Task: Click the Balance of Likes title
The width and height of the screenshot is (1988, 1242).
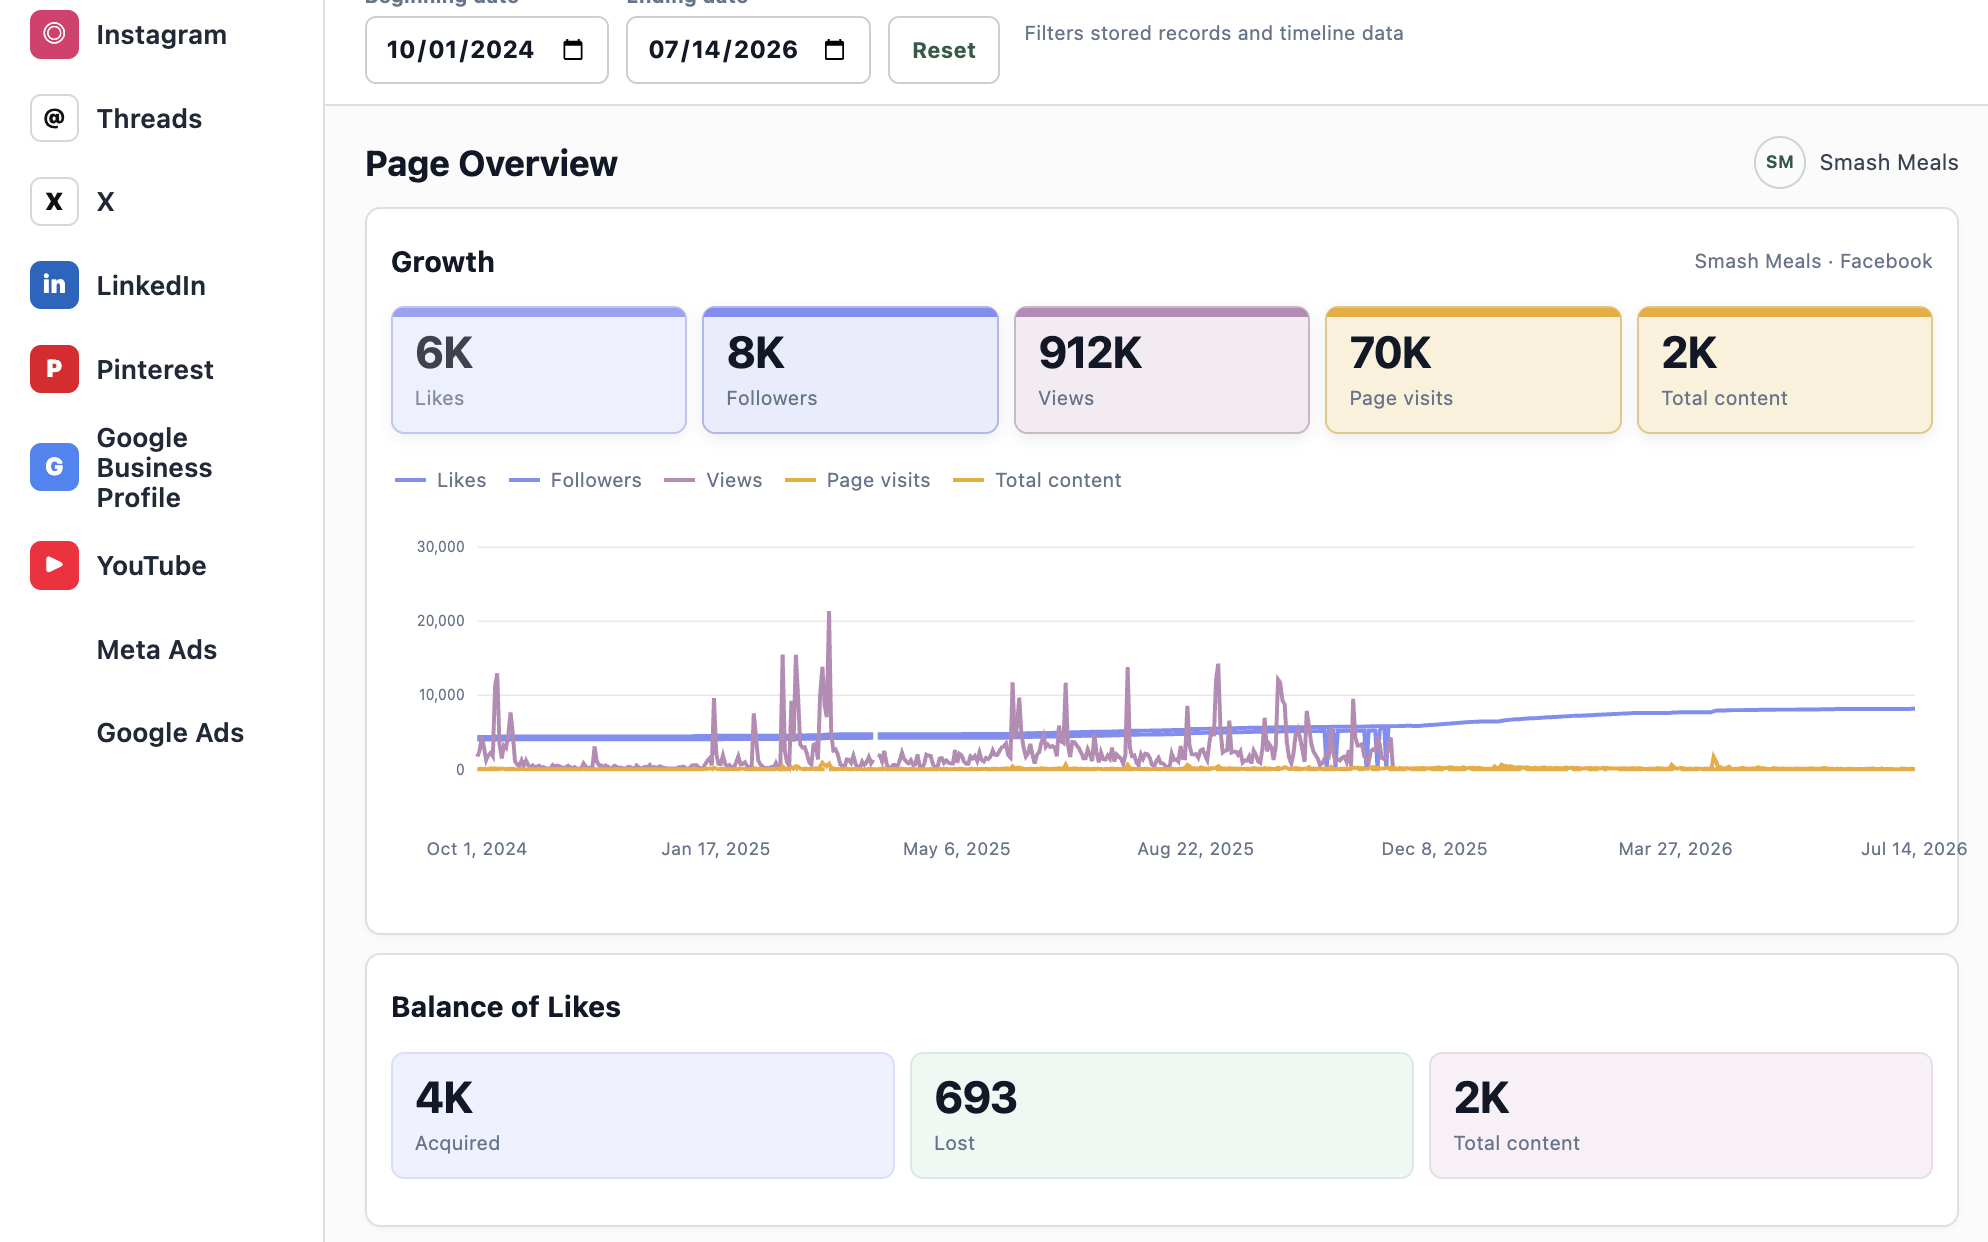Action: pos(506,1007)
